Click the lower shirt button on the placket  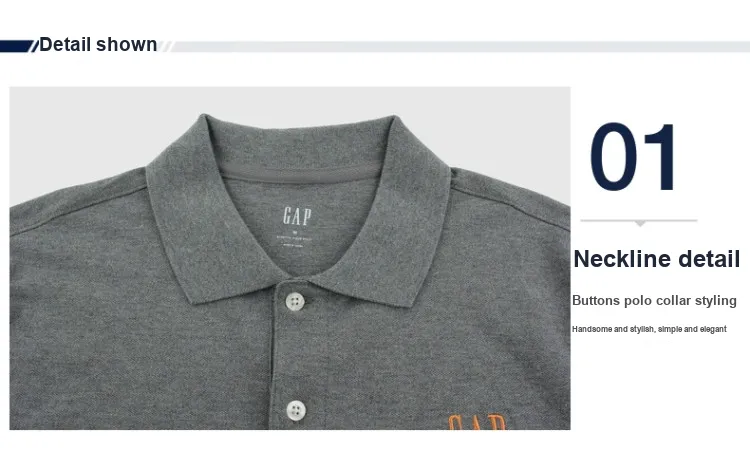click(296, 411)
